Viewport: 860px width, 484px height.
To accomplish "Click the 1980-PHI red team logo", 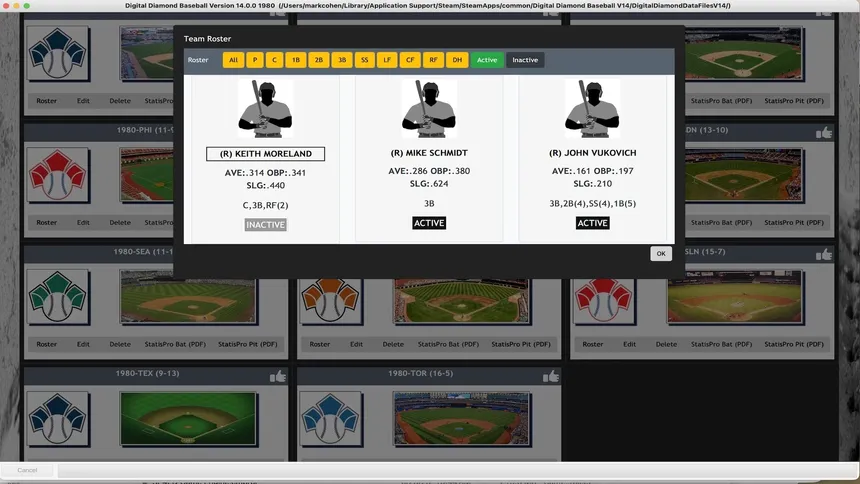I will pyautogui.click(x=58, y=175).
